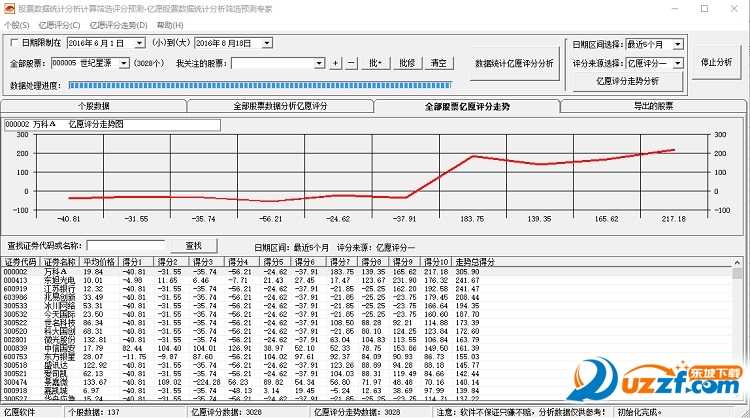The height and width of the screenshot is (418, 750).
Task: Click chart axis value -56.21
Action: tap(271, 219)
